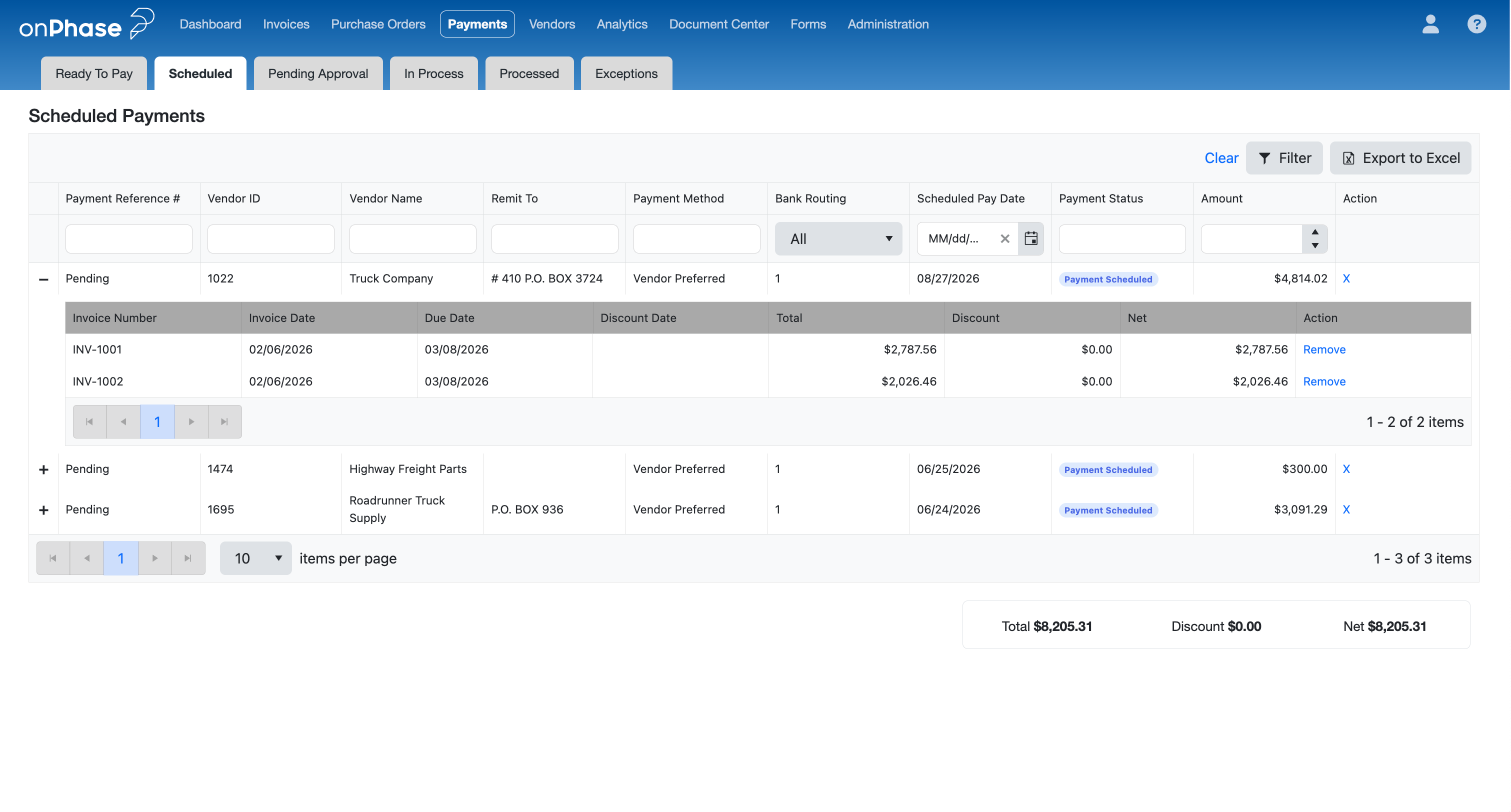Increase the Amount filter value with up arrow
The width and height of the screenshot is (1511, 812).
pyautogui.click(x=1315, y=232)
